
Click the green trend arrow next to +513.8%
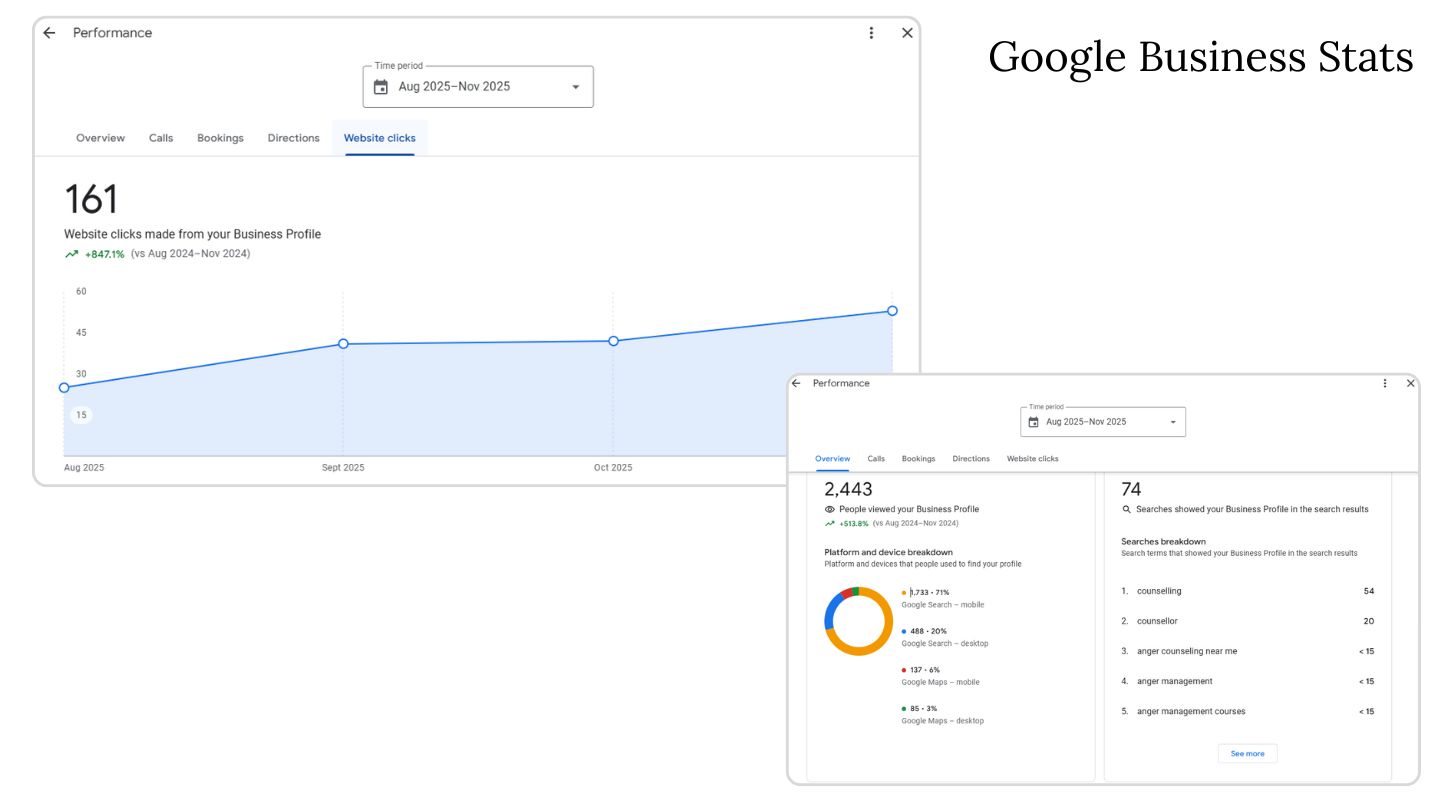[x=828, y=522]
